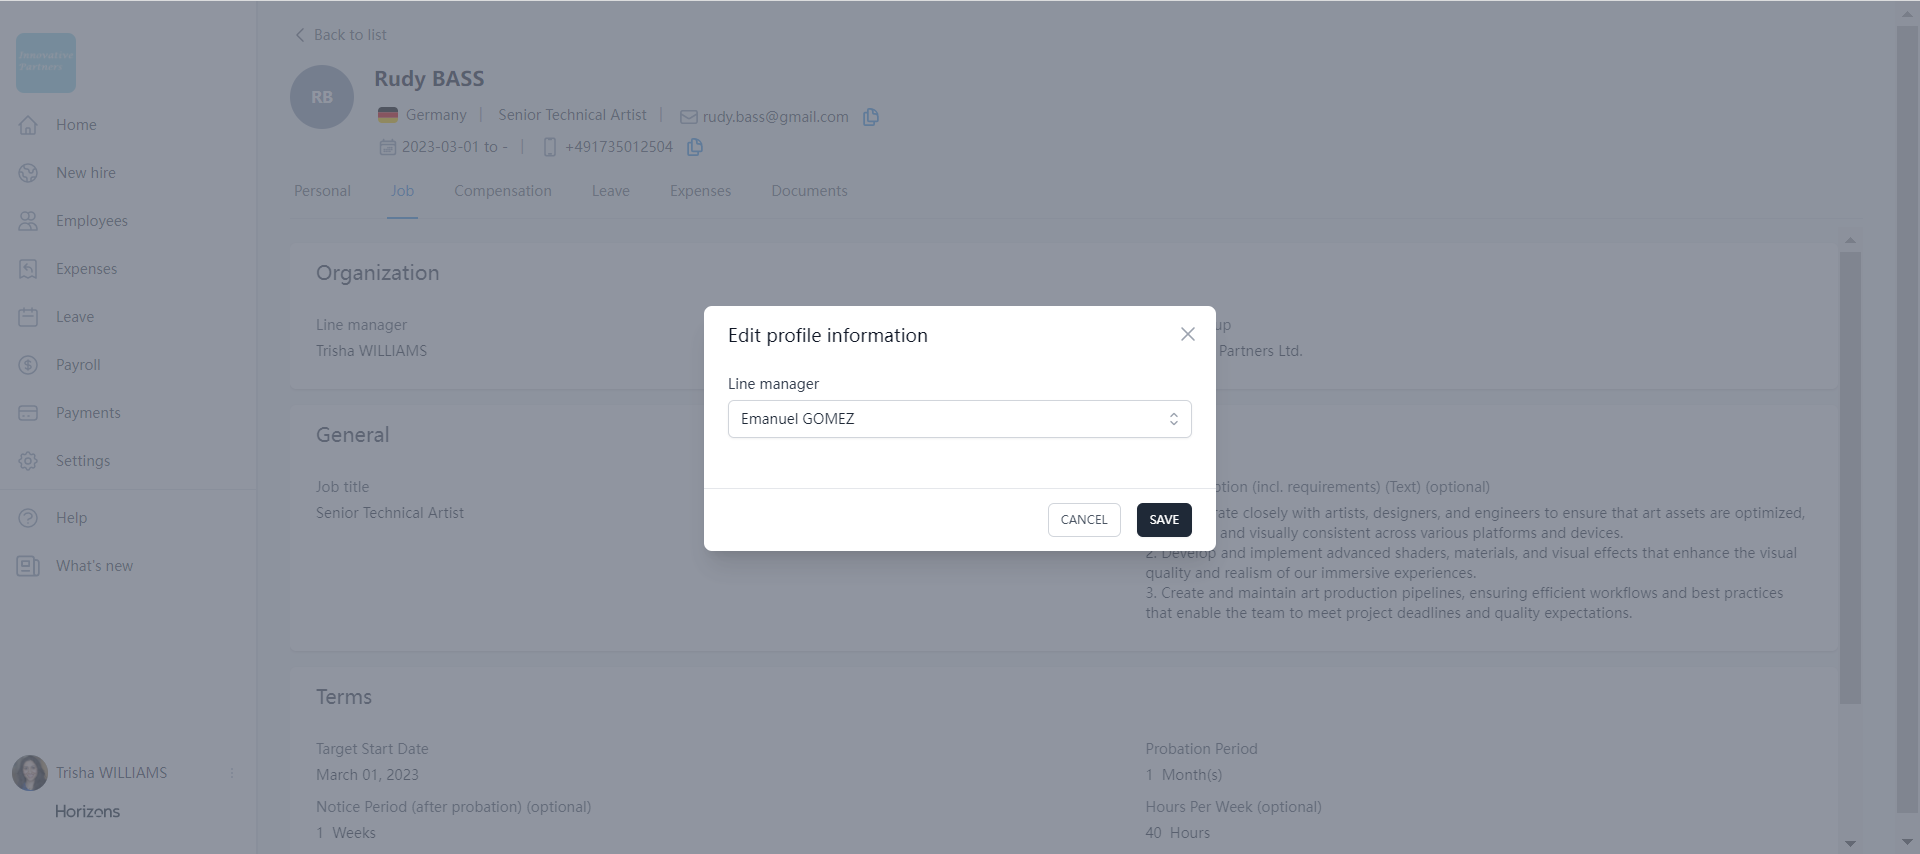Open the Line manager dropdown

coord(950,419)
